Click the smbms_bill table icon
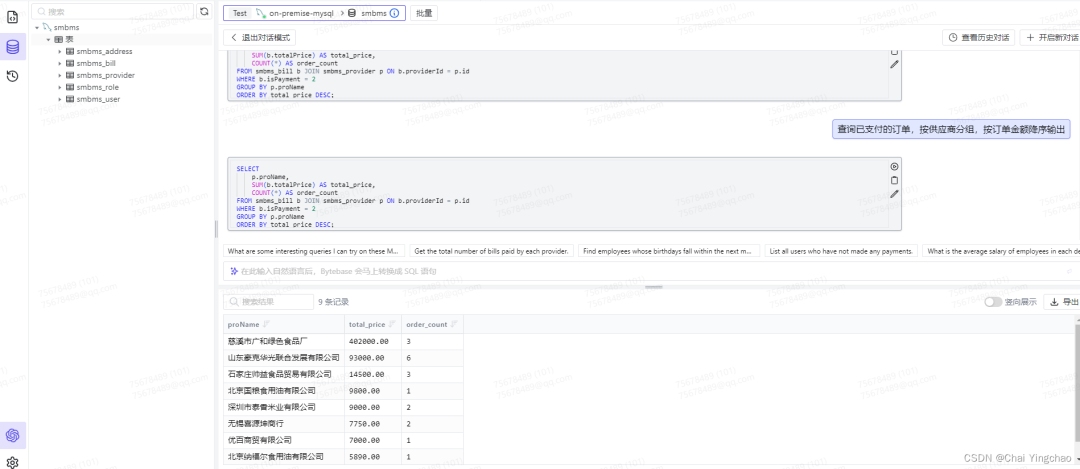Screen dimensions: 1080x469 [x=70, y=63]
